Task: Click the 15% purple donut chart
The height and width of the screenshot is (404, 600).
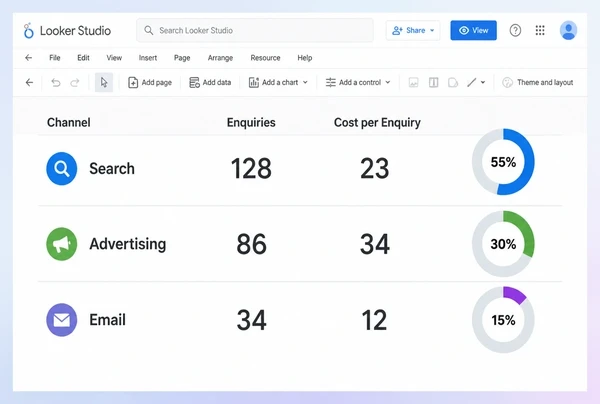Action: [x=503, y=319]
